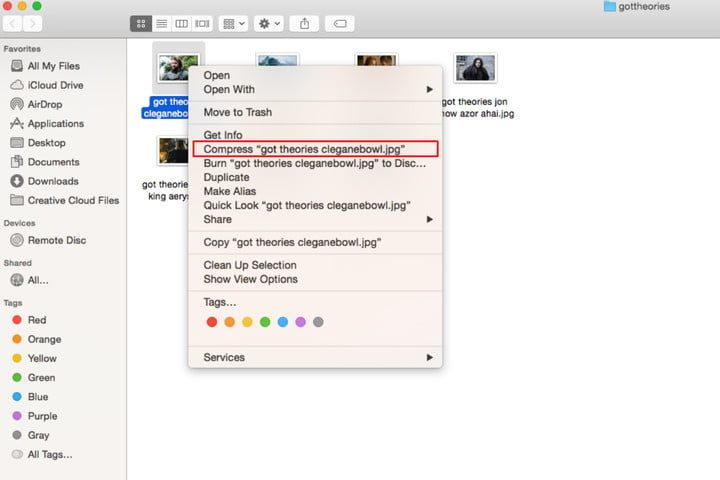Select the Purple tag in the sidebar
This screenshot has height=480, width=720.
click(43, 416)
